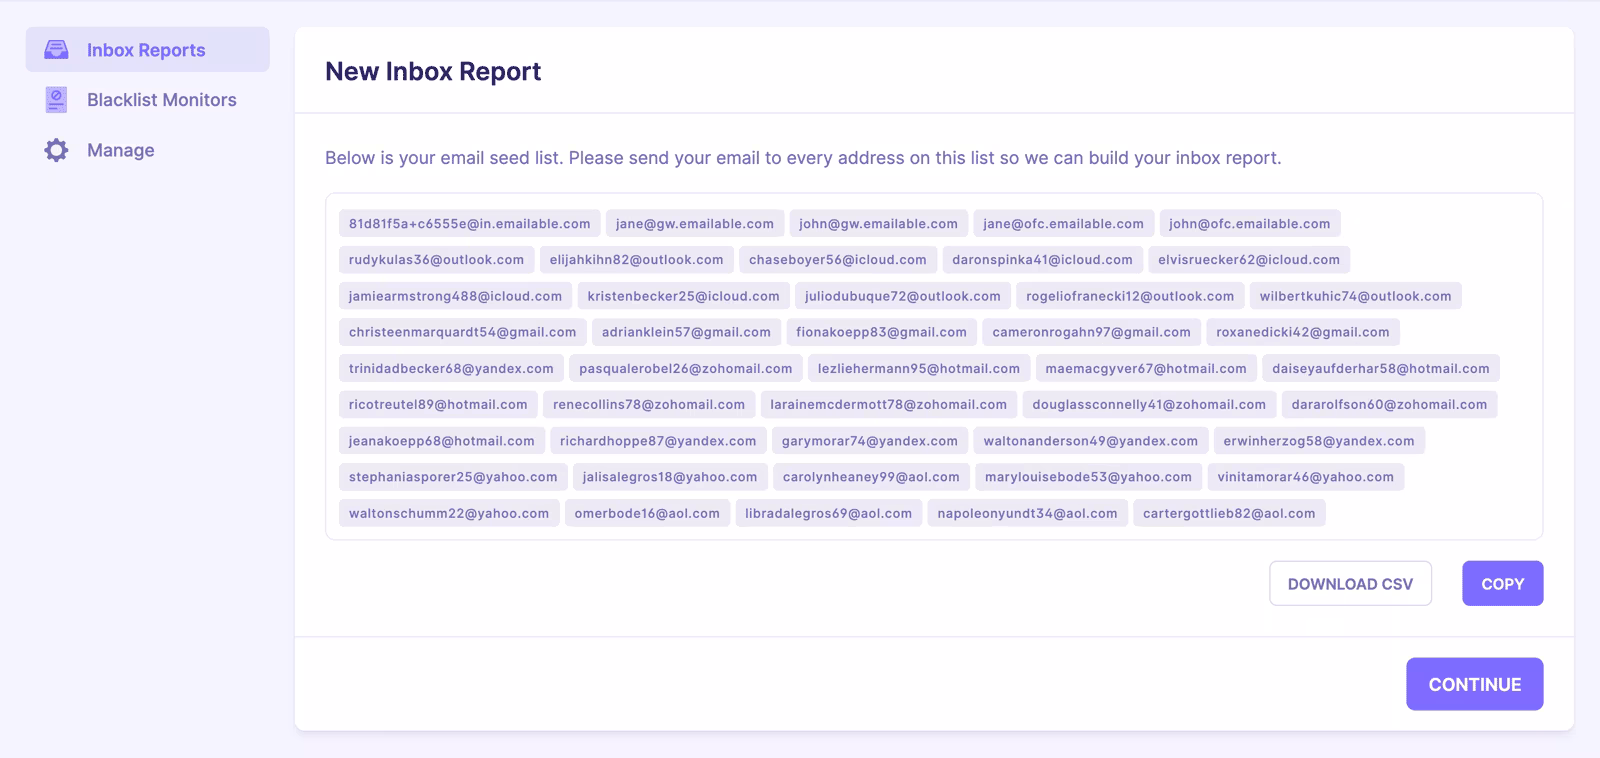
Task: Click the wilbertkuhic74@outlook.com address
Action: point(1355,297)
